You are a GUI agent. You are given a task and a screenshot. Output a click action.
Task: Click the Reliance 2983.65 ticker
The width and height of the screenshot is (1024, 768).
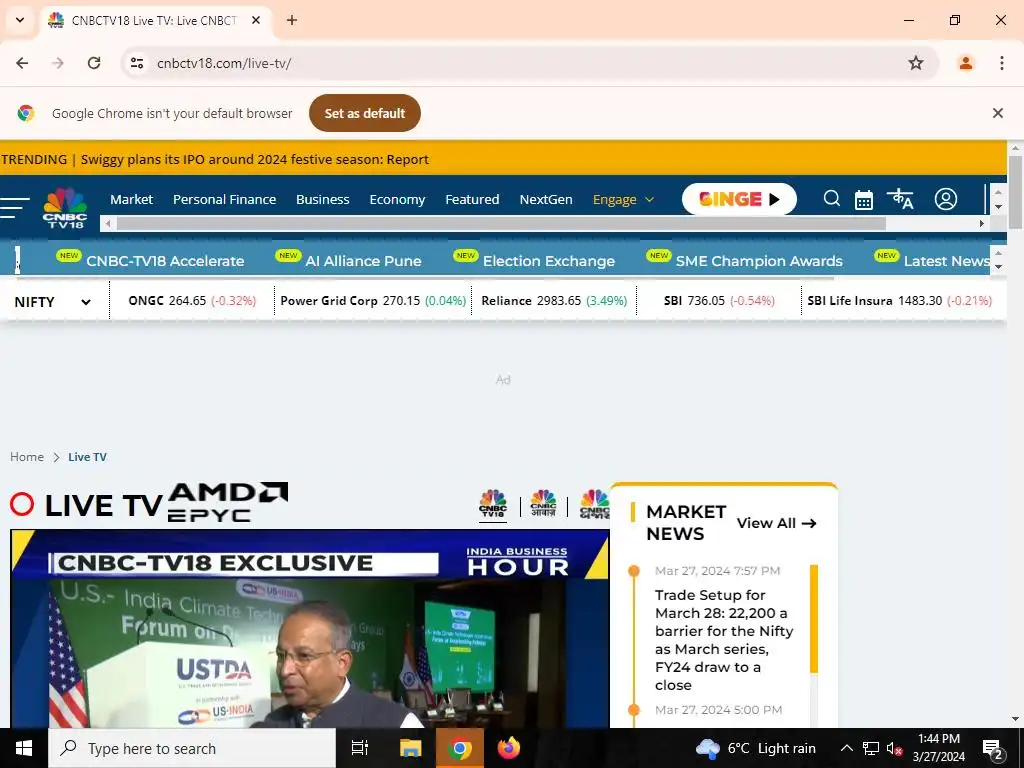click(x=554, y=300)
